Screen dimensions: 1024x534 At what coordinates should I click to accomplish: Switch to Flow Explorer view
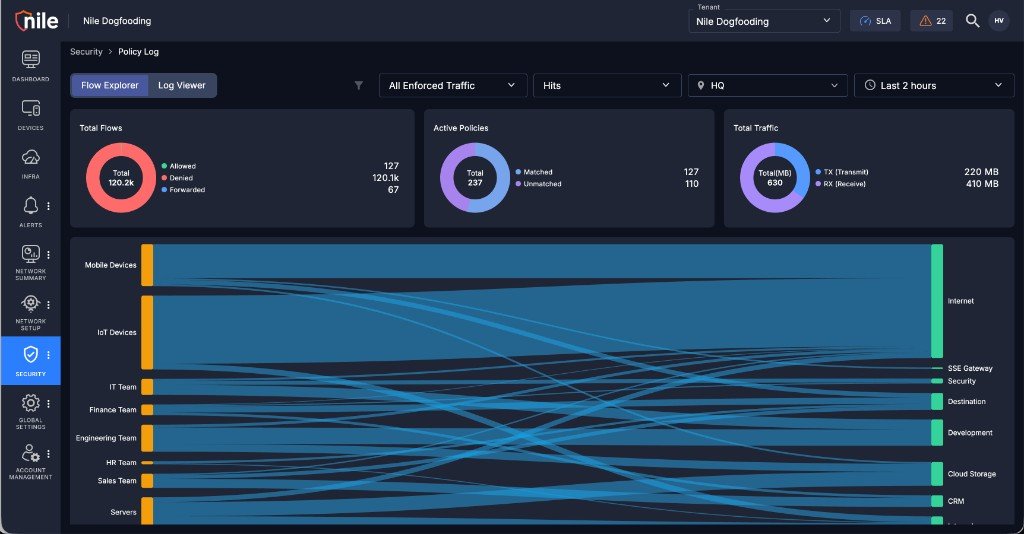coord(110,86)
